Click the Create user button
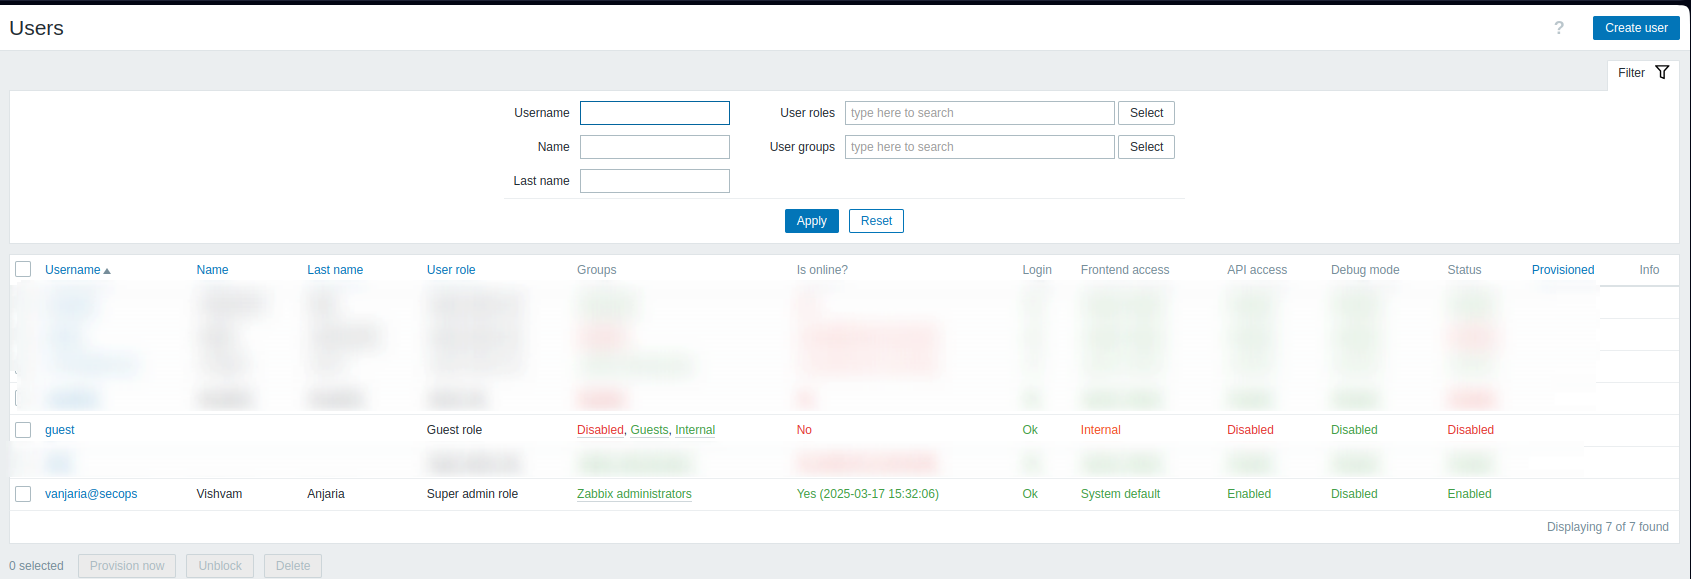The image size is (1691, 579). click(x=1635, y=28)
